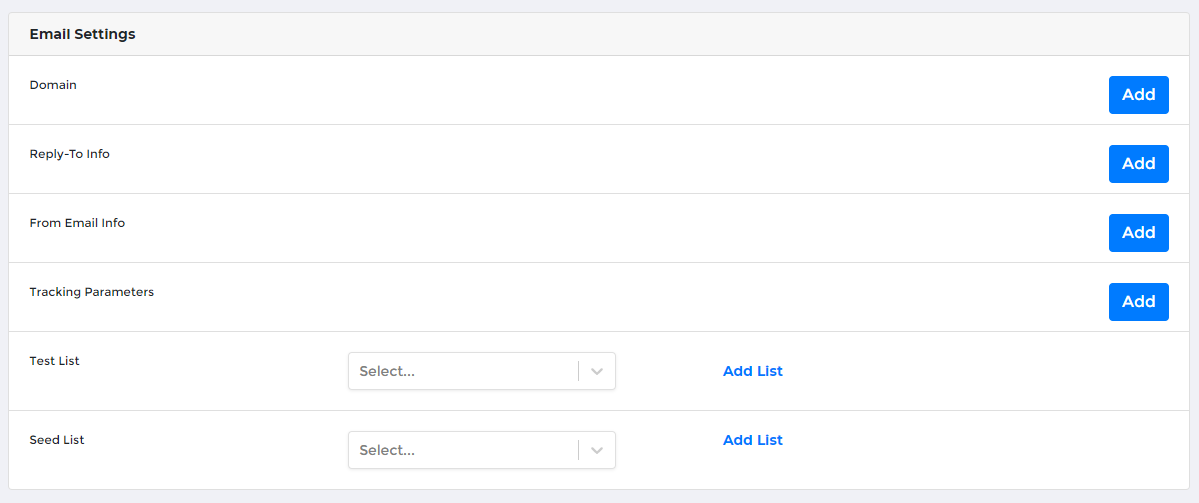The width and height of the screenshot is (1199, 503).
Task: Focus the Seed List "Select..." placeholder text
Action: 387,450
